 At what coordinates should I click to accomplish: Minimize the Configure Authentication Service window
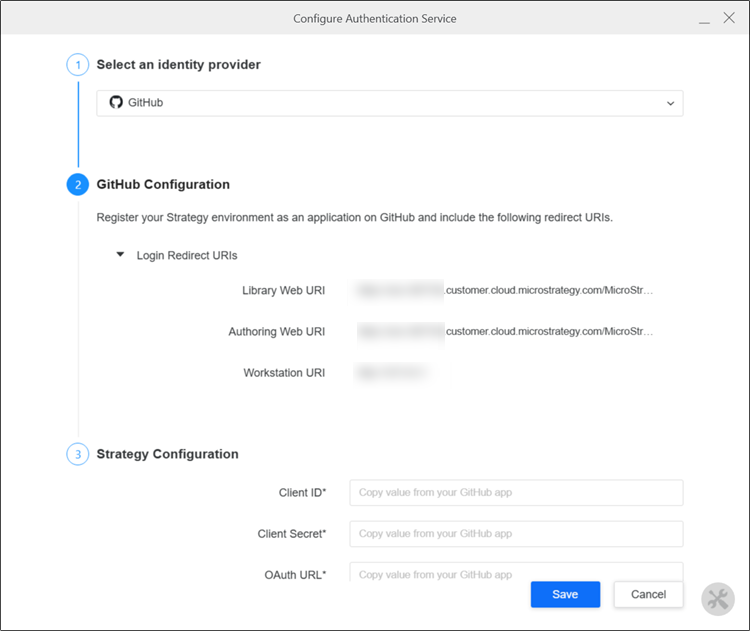tap(704, 19)
